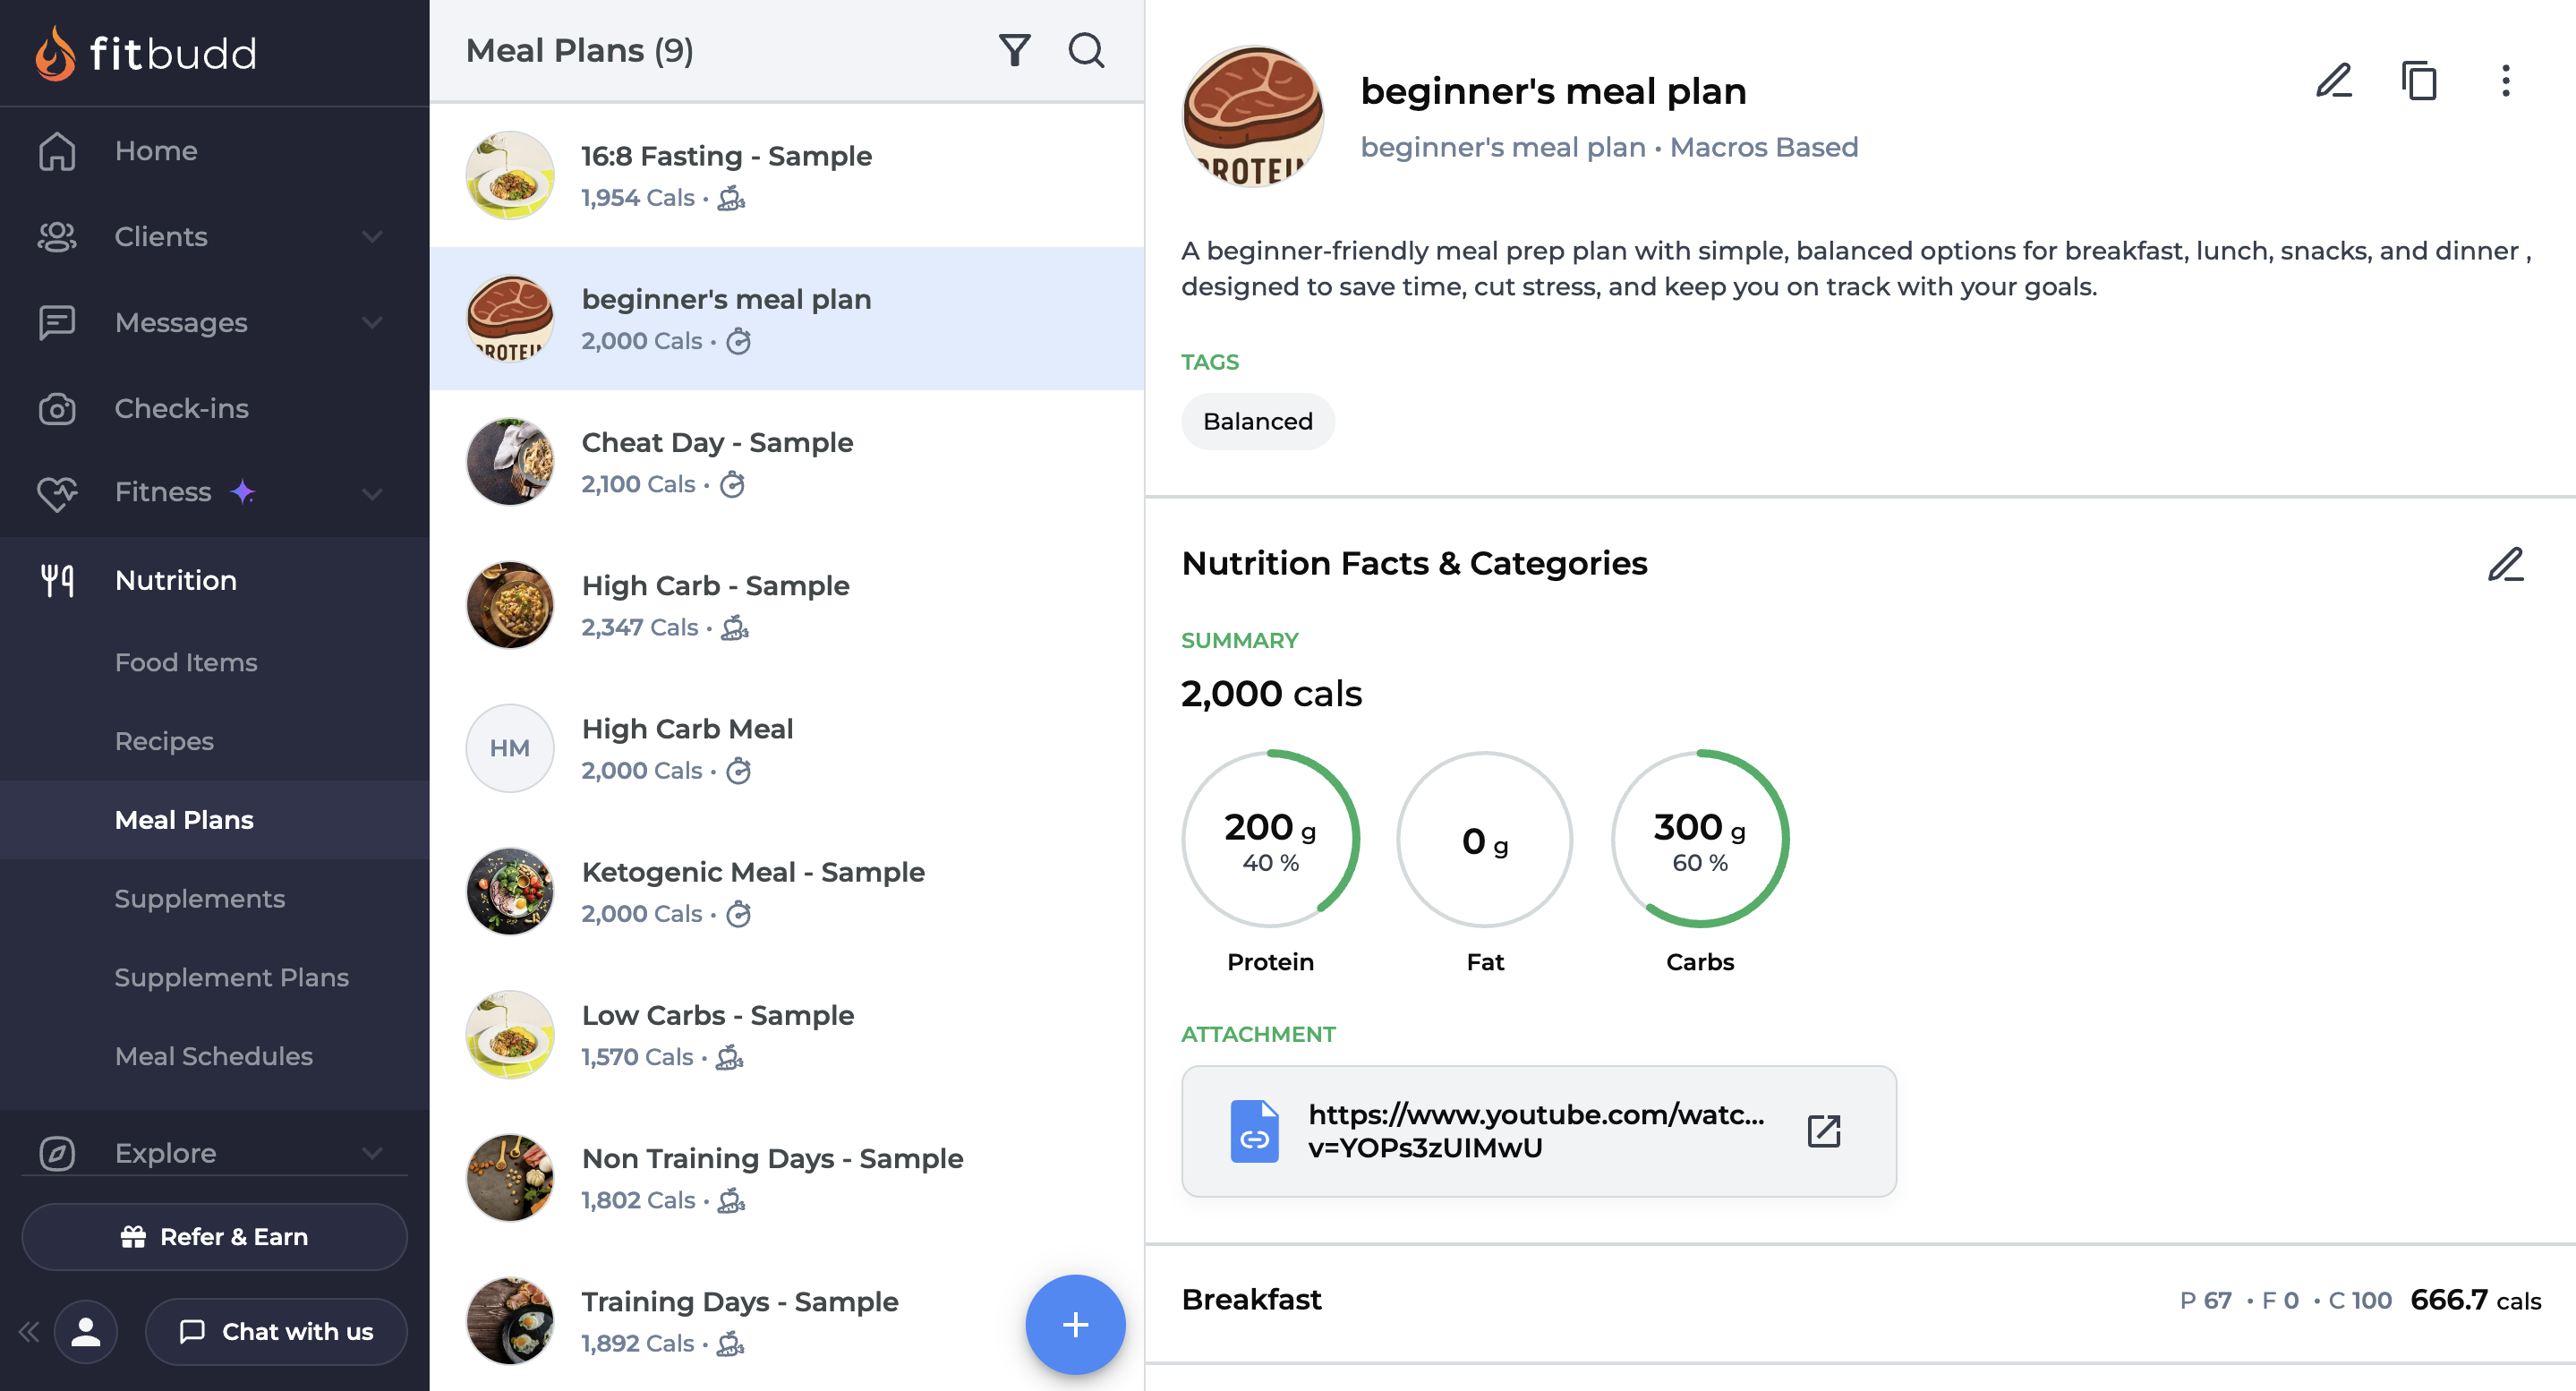Select the Cheat Day - Sample plan
Image resolution: width=2576 pixels, height=1391 pixels.
pos(787,462)
